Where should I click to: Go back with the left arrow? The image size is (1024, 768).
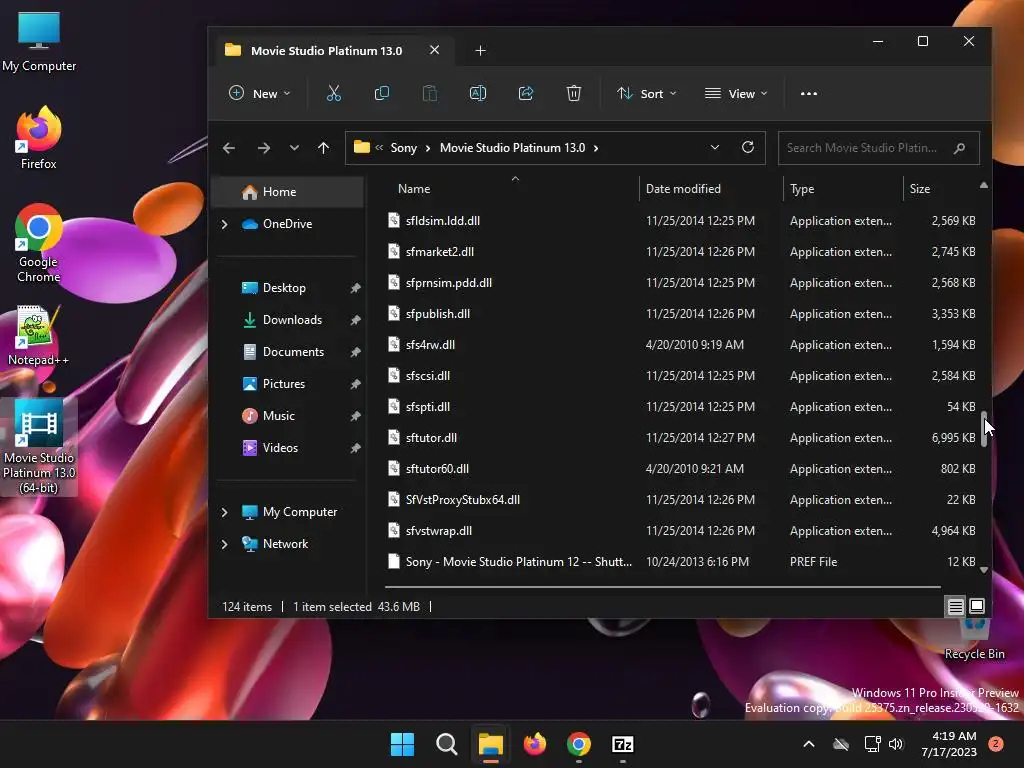[x=229, y=148]
